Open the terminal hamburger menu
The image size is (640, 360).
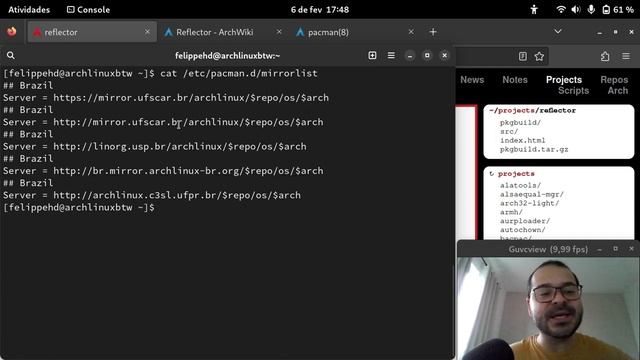tap(391, 56)
